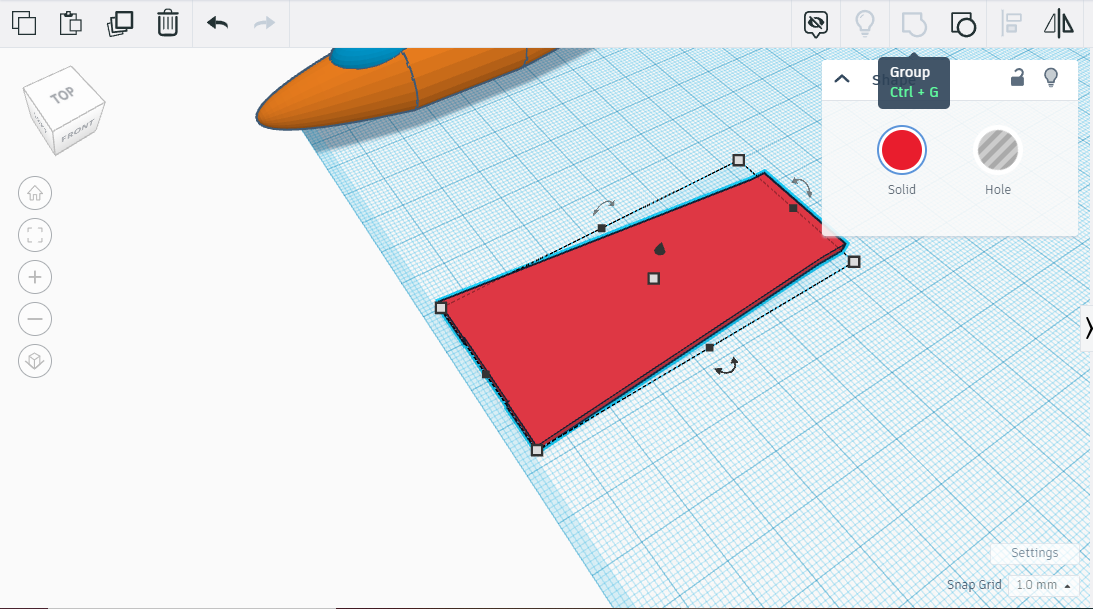Viewport: 1093px width, 609px height.
Task: Delete the selection with the trash icon
Action: pyautogui.click(x=167, y=23)
